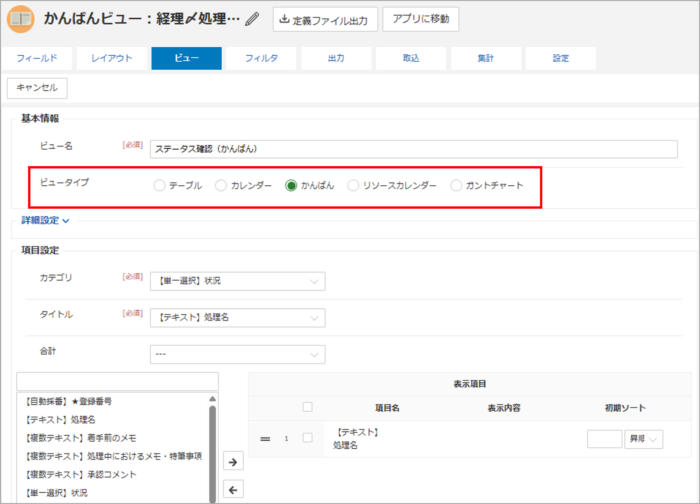Open the レイアウト tab
The image size is (700, 504).
click(112, 58)
